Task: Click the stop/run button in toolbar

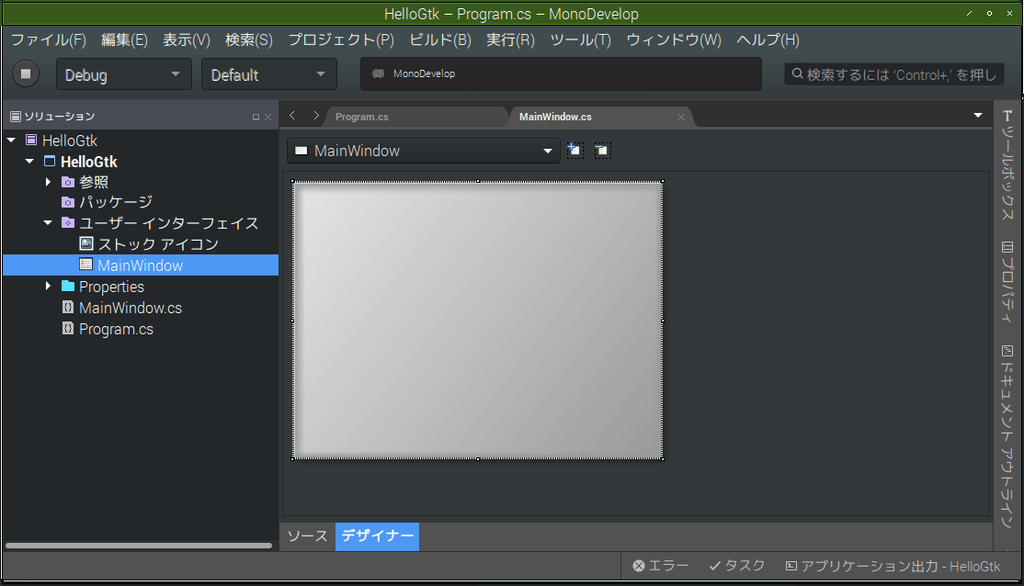Action: pyautogui.click(x=25, y=74)
